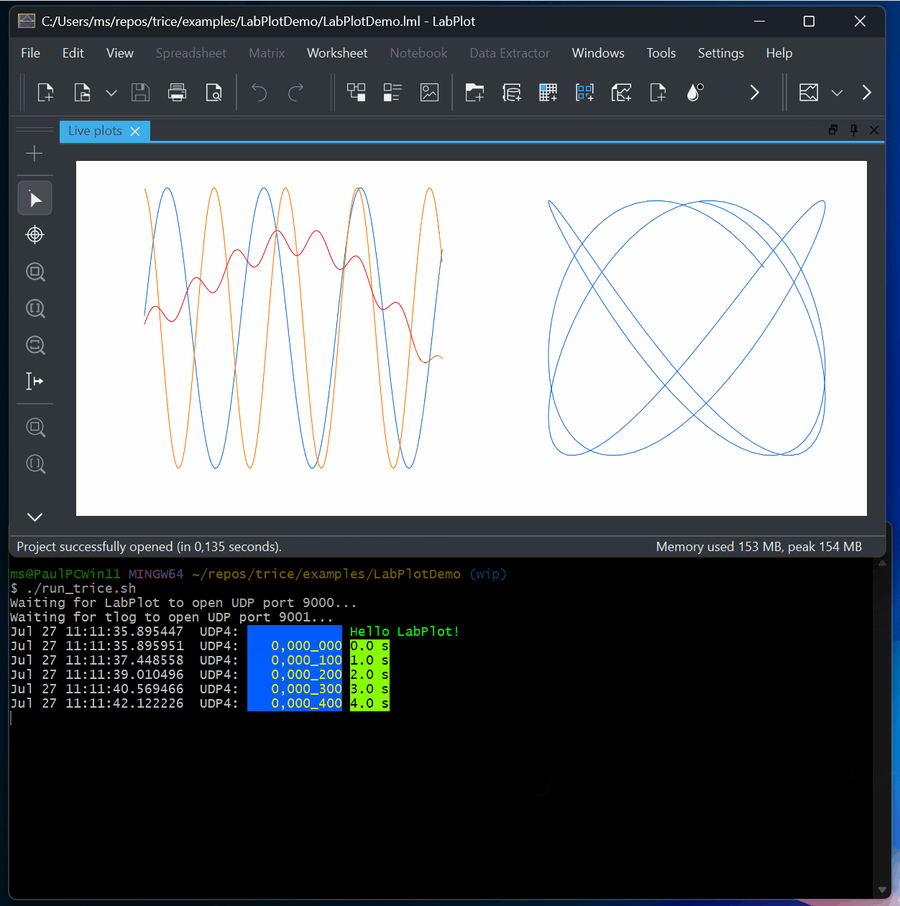
Task: Expand main toolbar overflow chevron
Action: pos(754,92)
